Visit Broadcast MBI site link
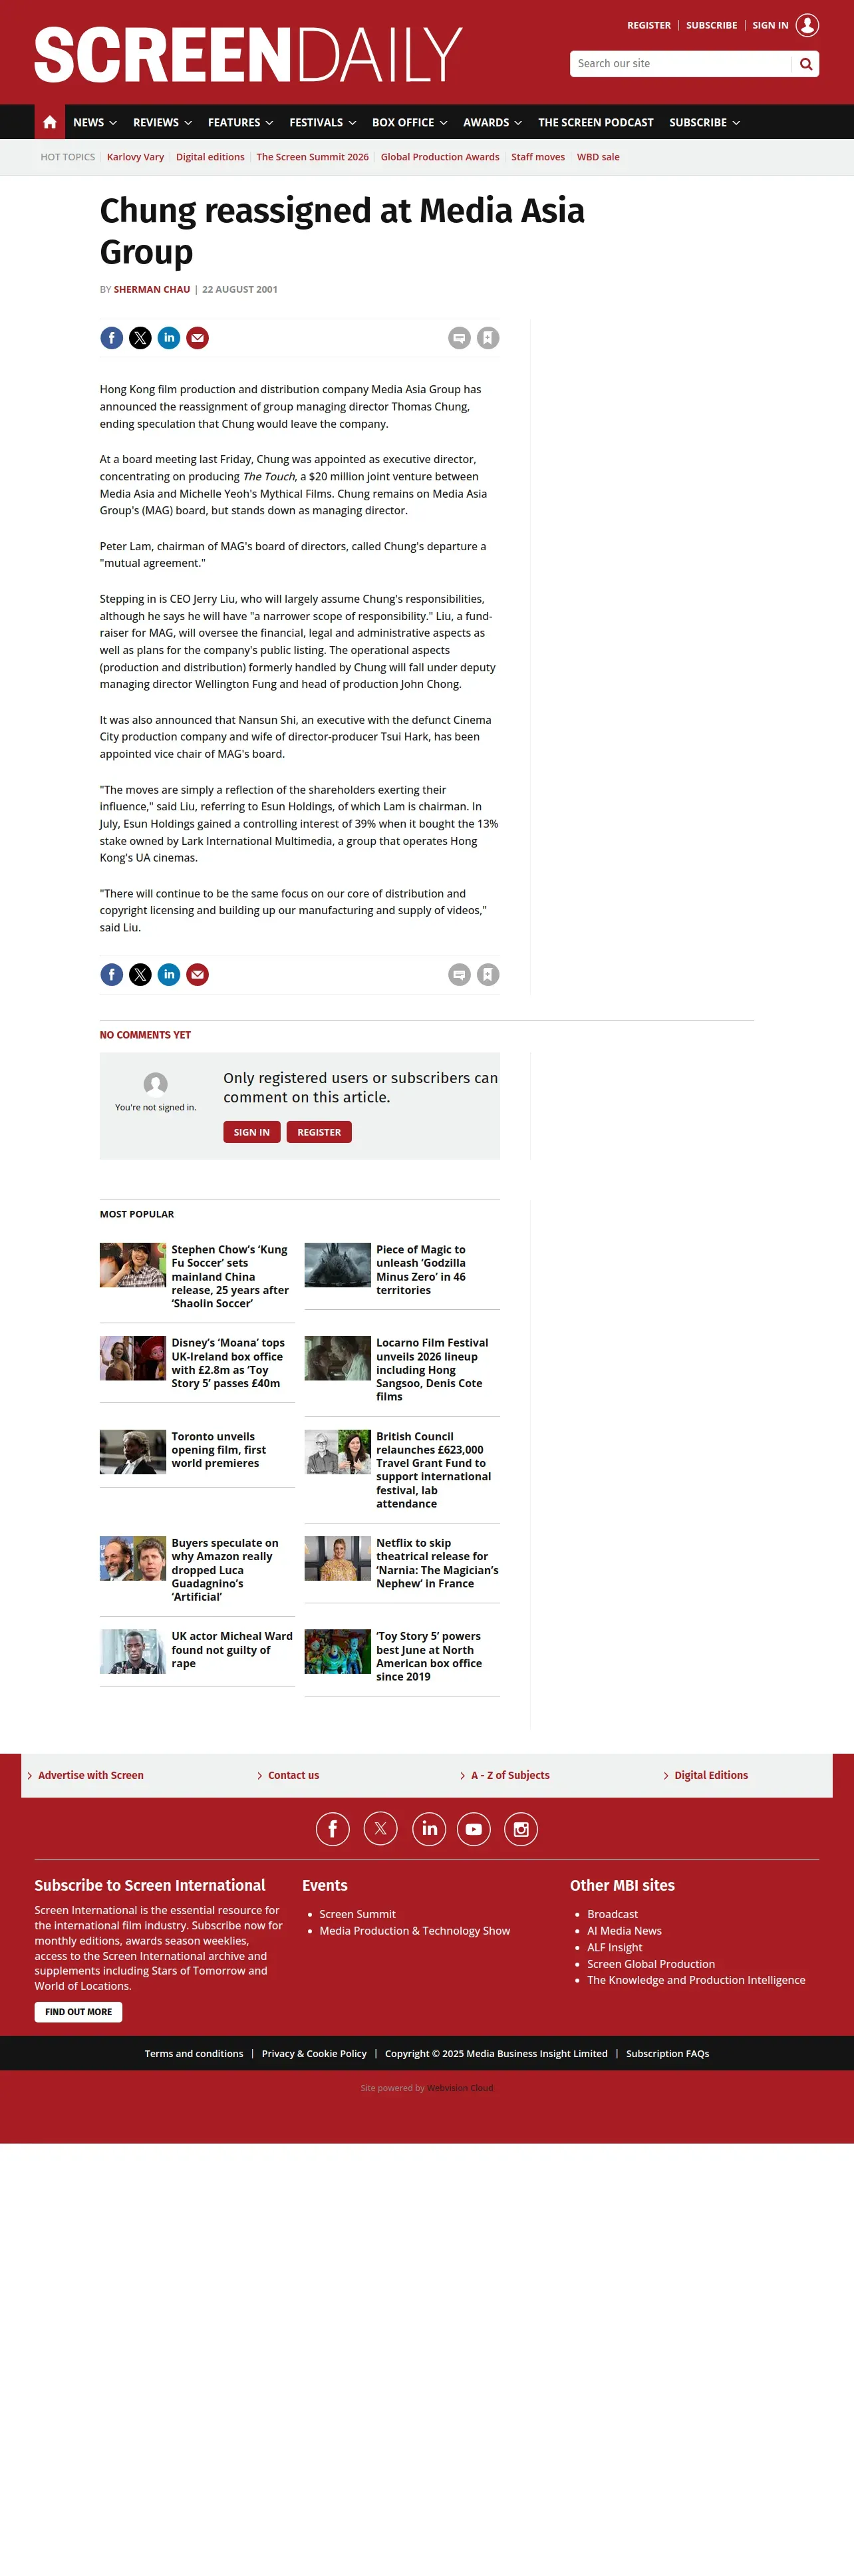Screen dimensions: 854x2576 pos(612,1914)
